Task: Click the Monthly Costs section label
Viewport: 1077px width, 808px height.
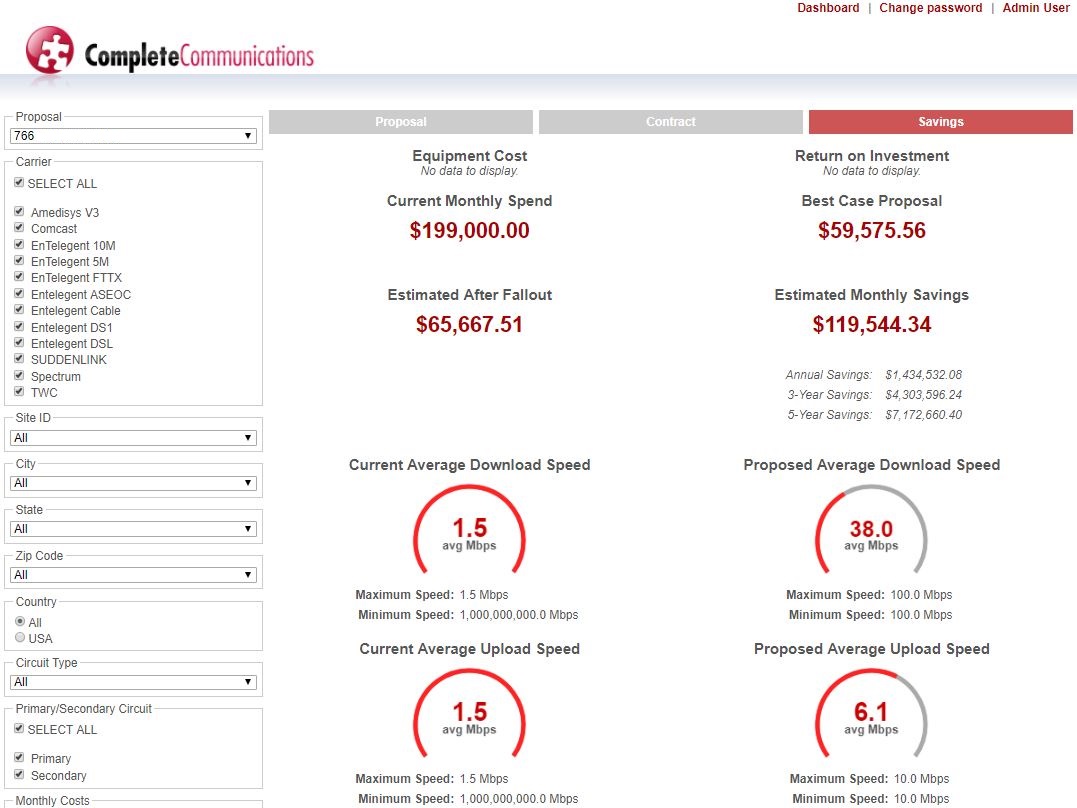Action: coord(52,800)
